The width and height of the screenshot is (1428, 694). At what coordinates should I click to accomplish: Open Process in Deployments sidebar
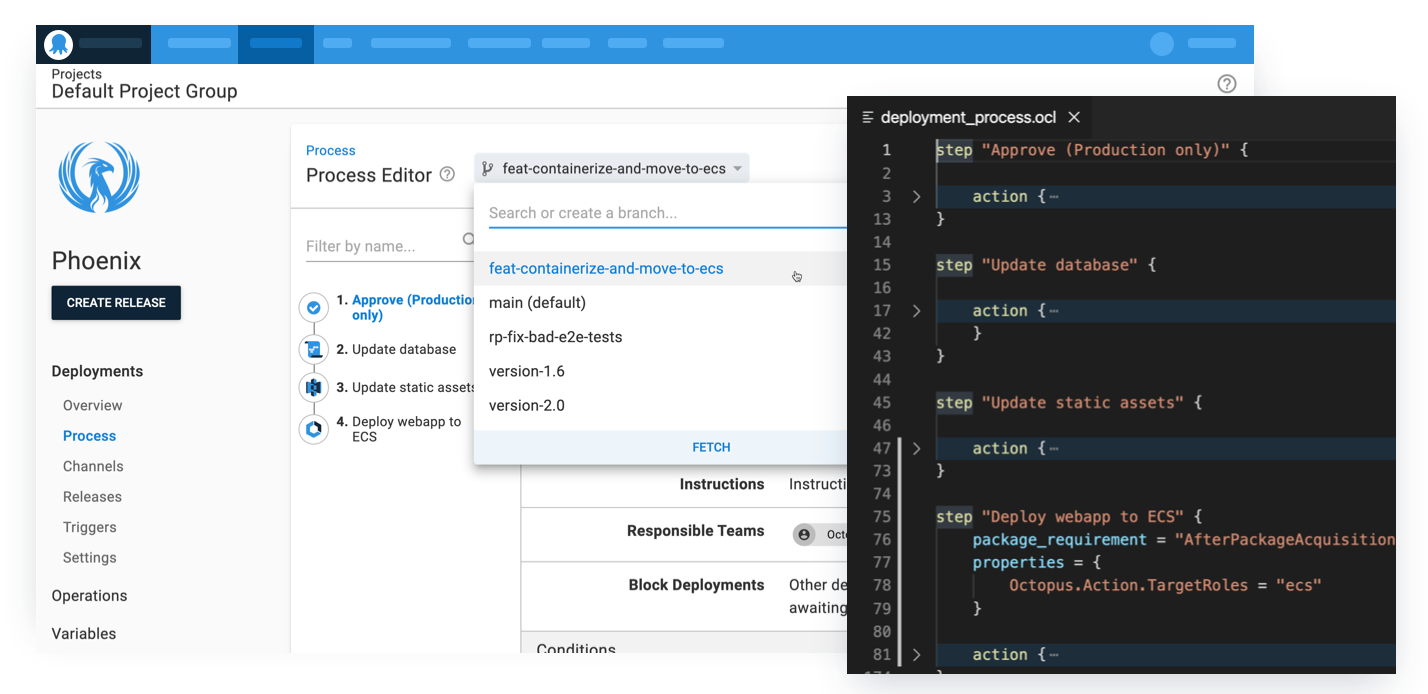[x=89, y=436]
